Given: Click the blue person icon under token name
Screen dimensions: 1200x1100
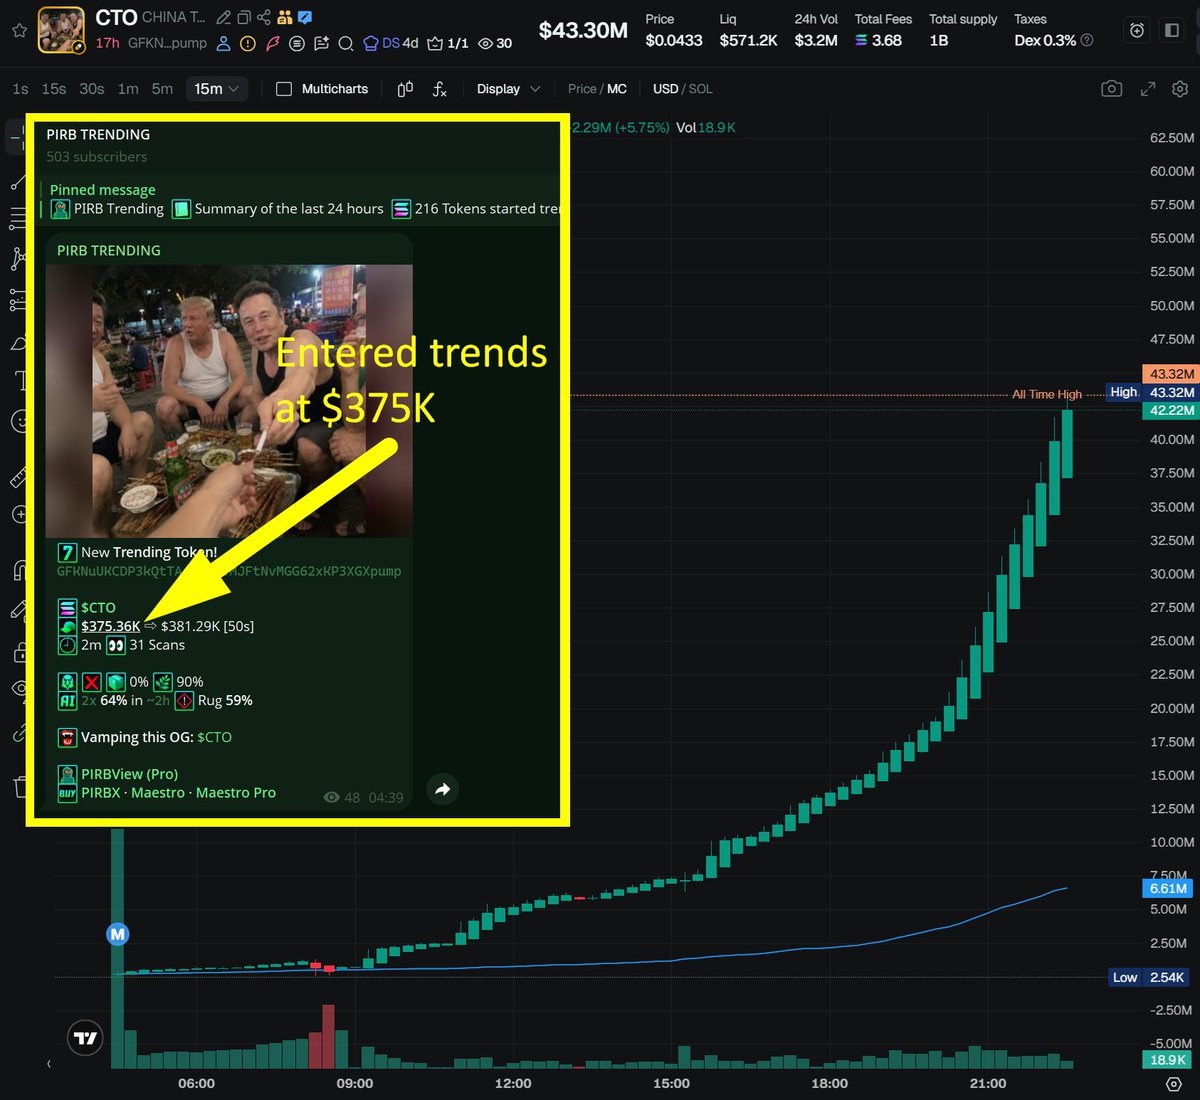Looking at the screenshot, I should click(223, 44).
